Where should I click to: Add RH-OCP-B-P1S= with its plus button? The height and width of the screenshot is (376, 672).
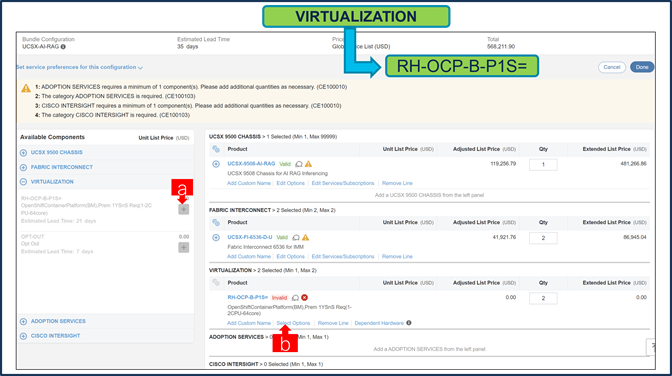coord(183,209)
